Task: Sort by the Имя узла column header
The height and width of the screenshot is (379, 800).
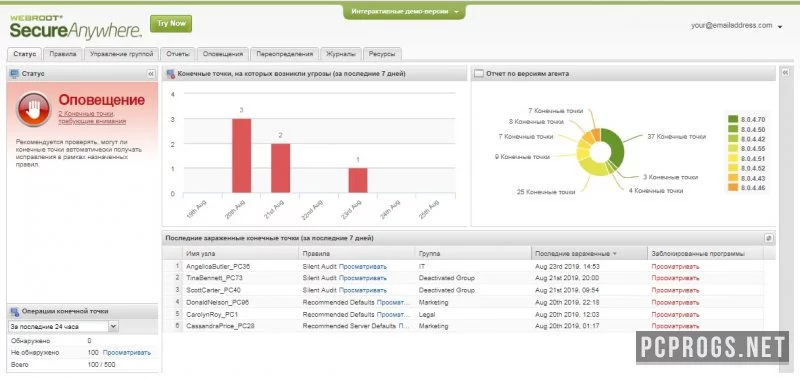Action: [240, 254]
